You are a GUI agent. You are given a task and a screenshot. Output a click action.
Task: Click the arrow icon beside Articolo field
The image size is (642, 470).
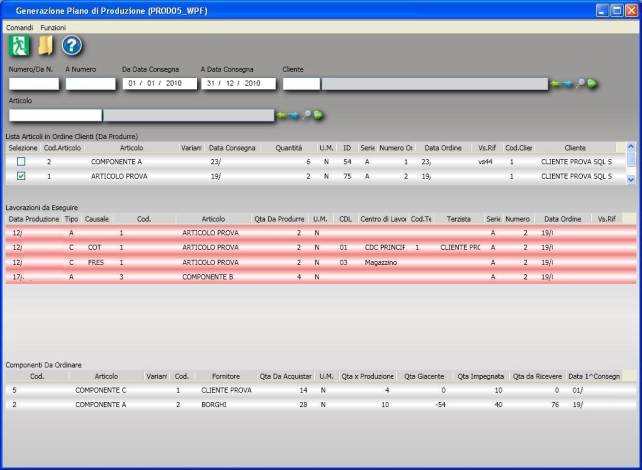point(290,116)
